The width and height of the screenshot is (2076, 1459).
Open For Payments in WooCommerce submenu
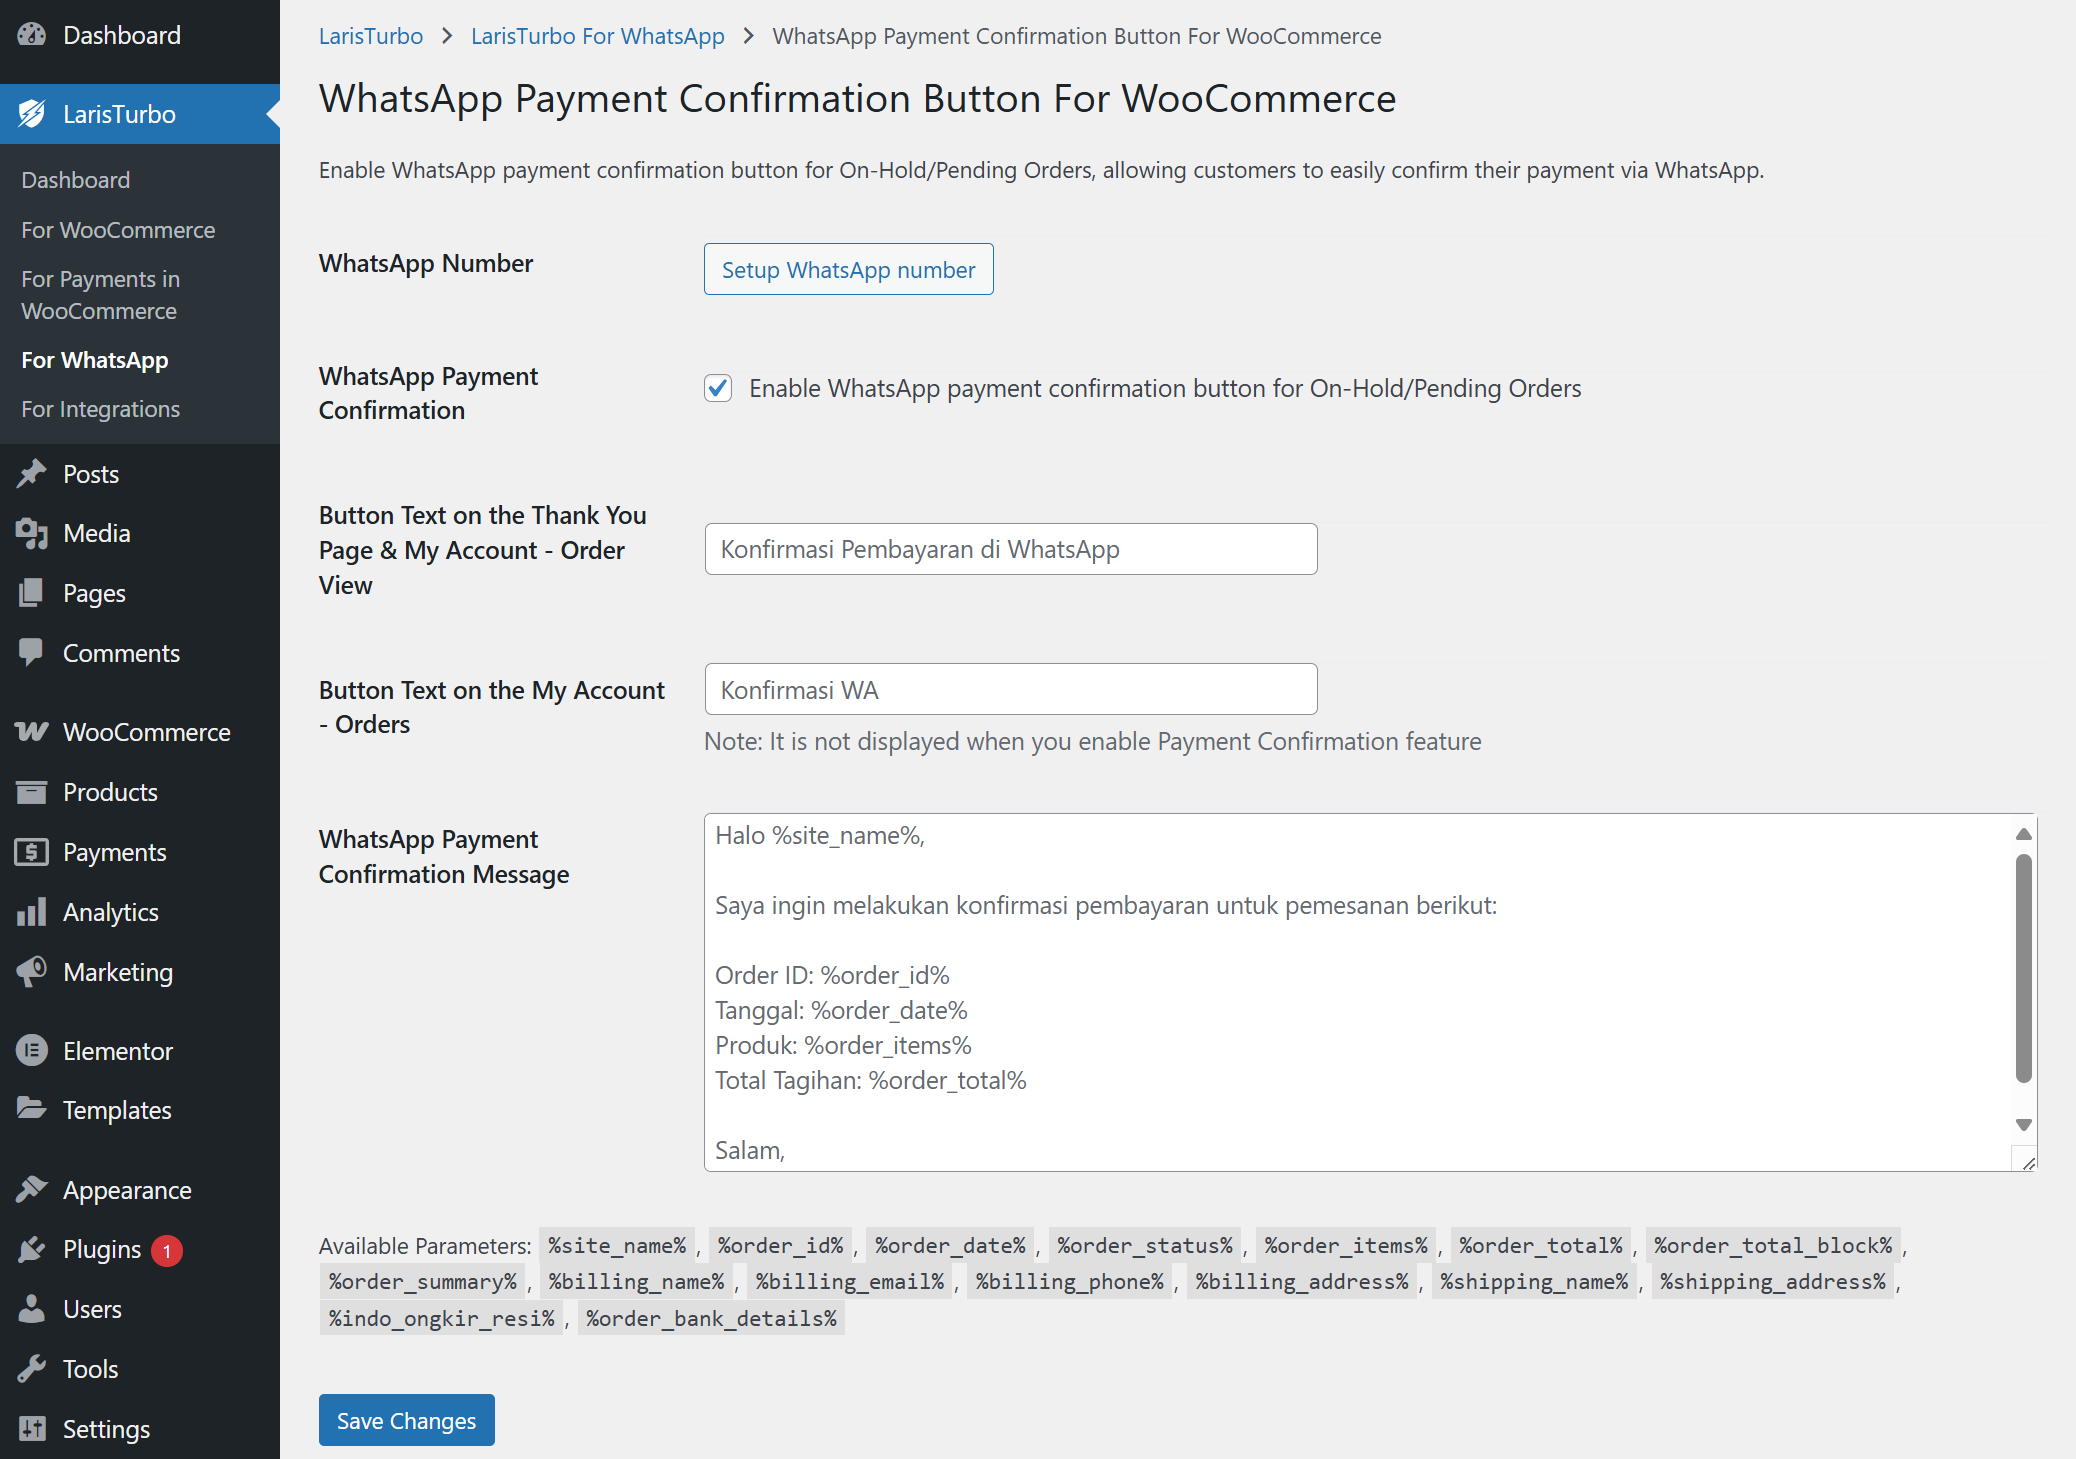(100, 295)
